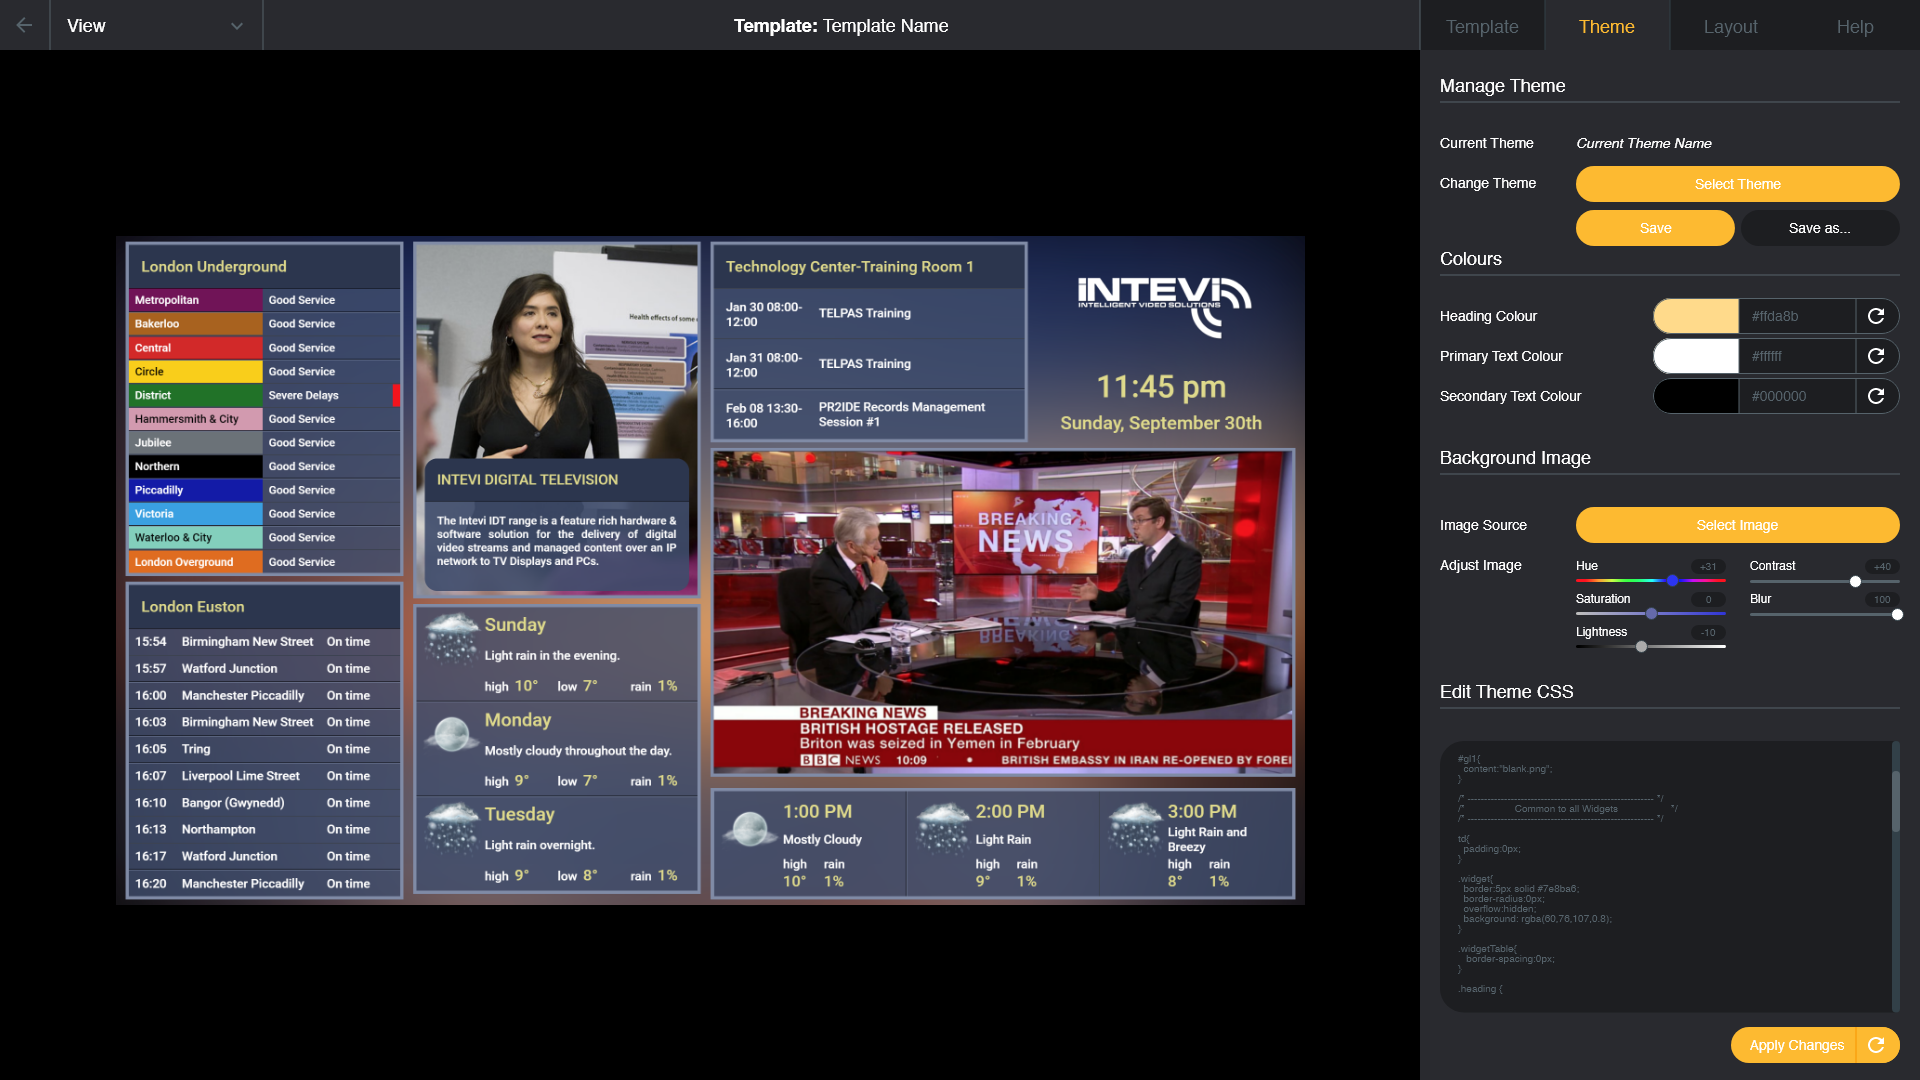The width and height of the screenshot is (1920, 1080).
Task: Open the Secondary Text Colour swatch
Action: point(1696,396)
